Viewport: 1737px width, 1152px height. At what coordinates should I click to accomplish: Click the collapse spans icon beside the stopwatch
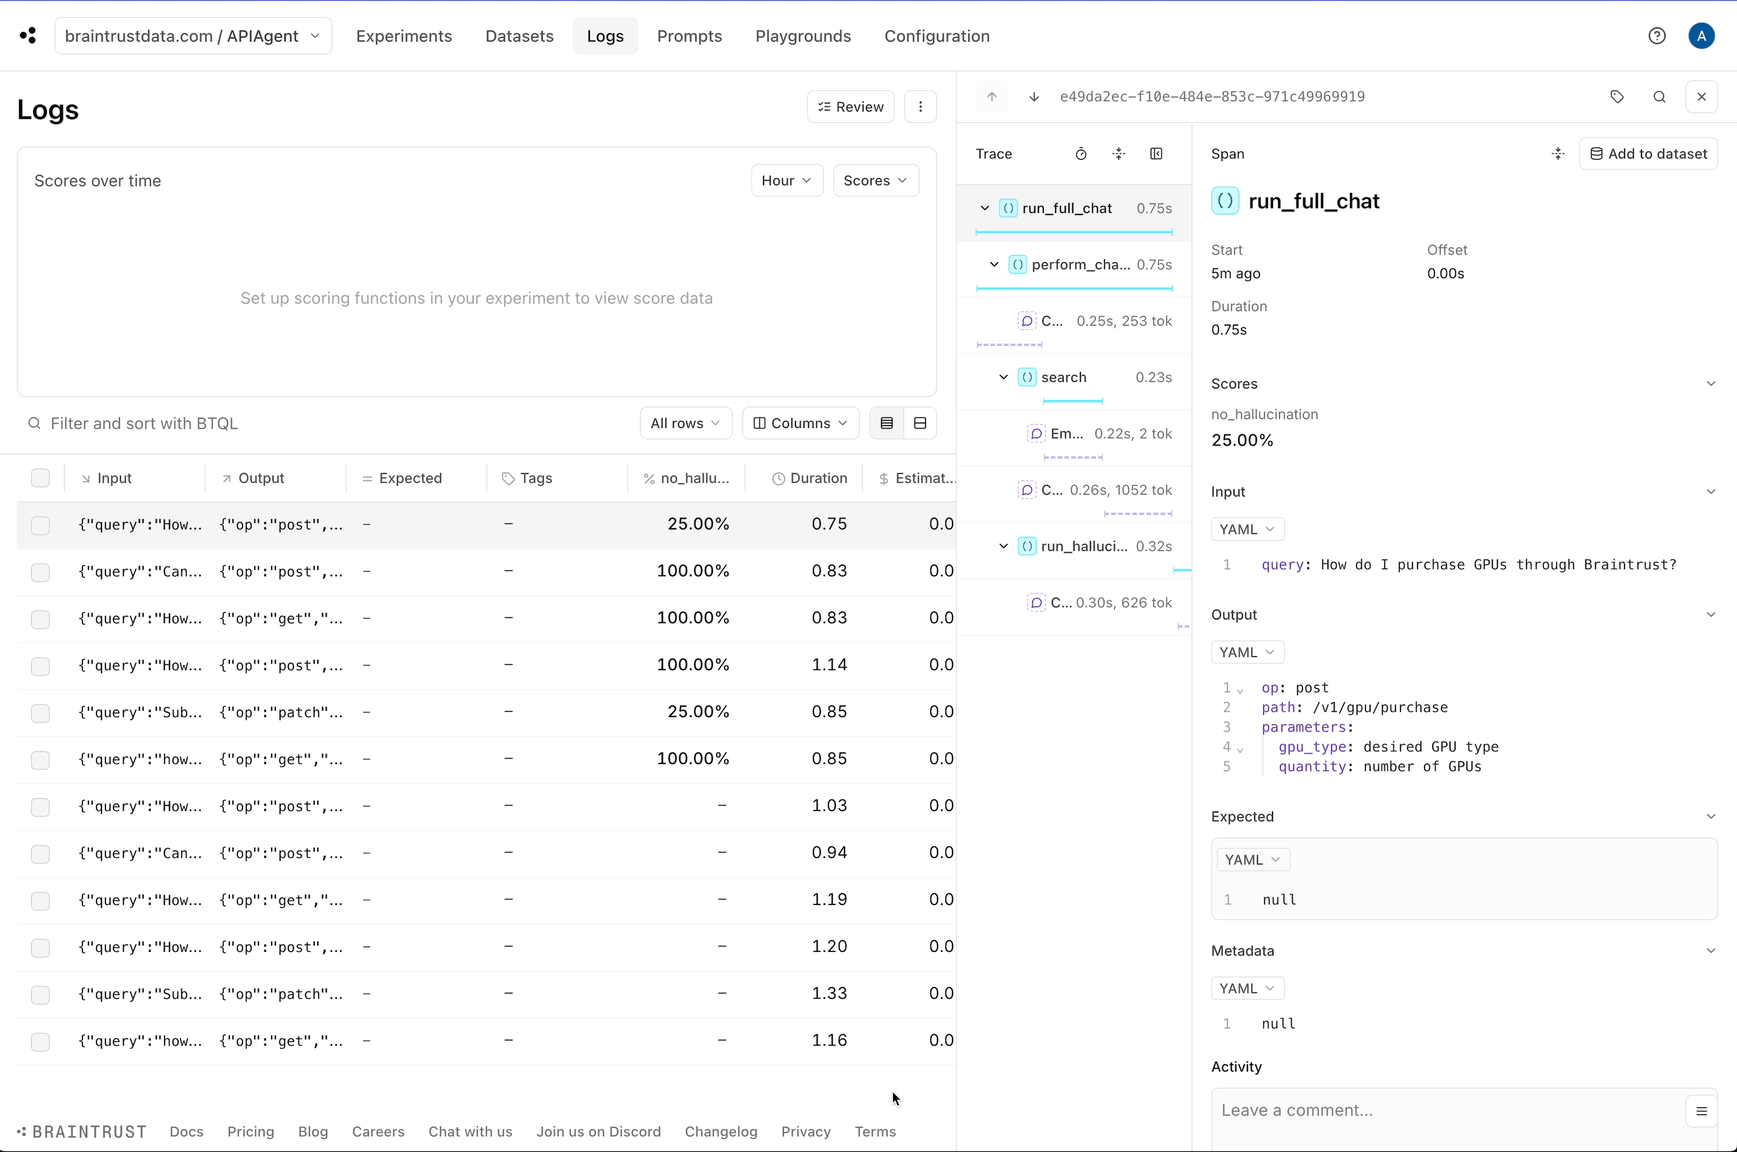click(1119, 154)
